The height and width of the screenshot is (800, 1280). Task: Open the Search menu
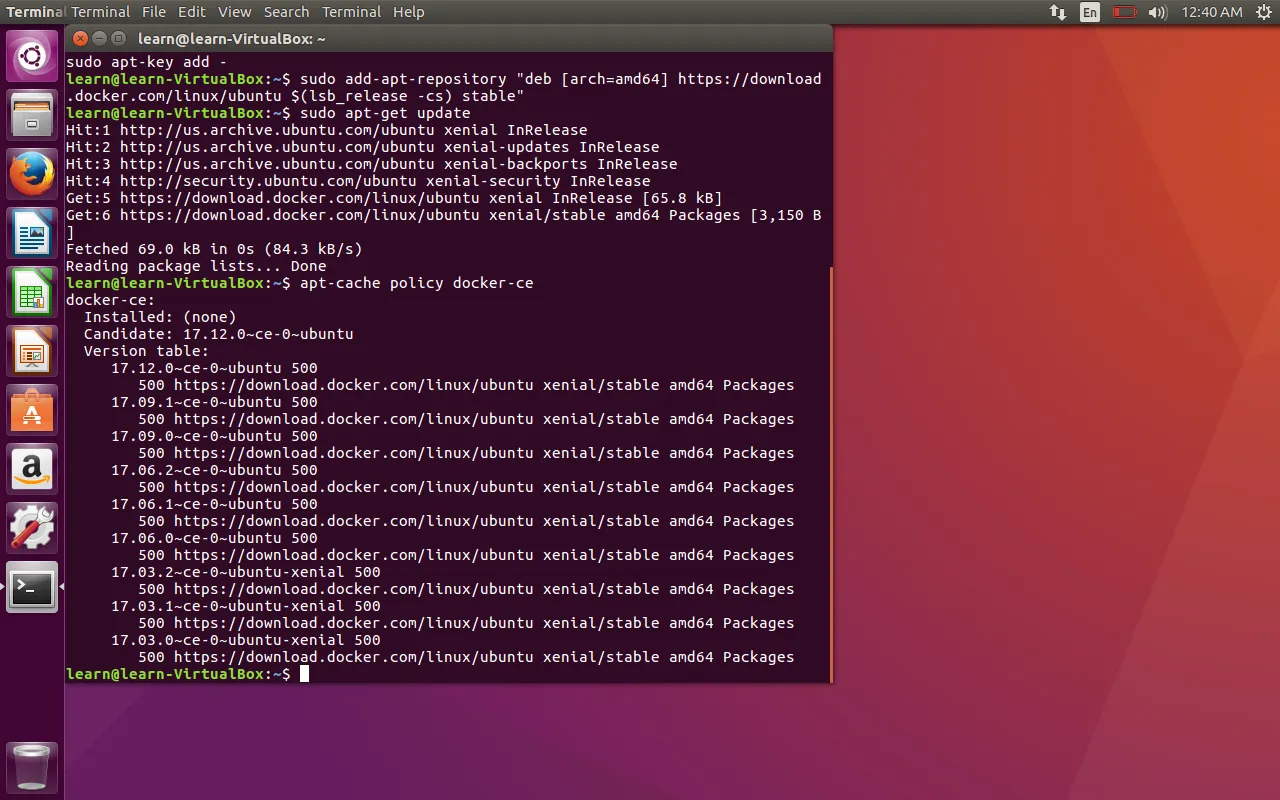[x=287, y=12]
